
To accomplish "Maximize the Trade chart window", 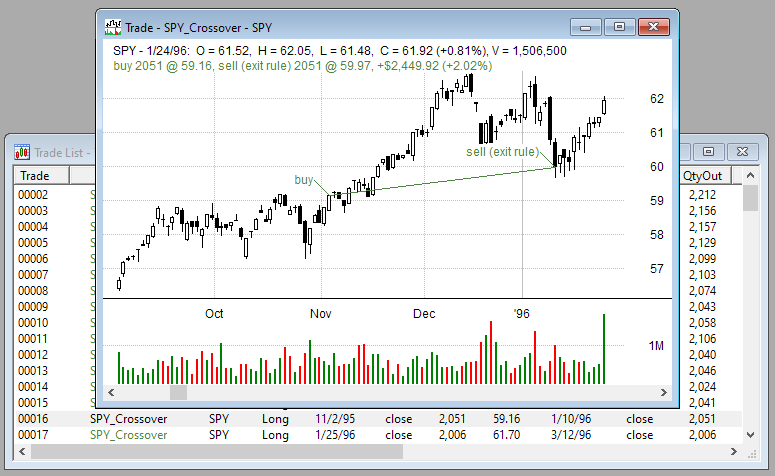I will (x=620, y=25).
